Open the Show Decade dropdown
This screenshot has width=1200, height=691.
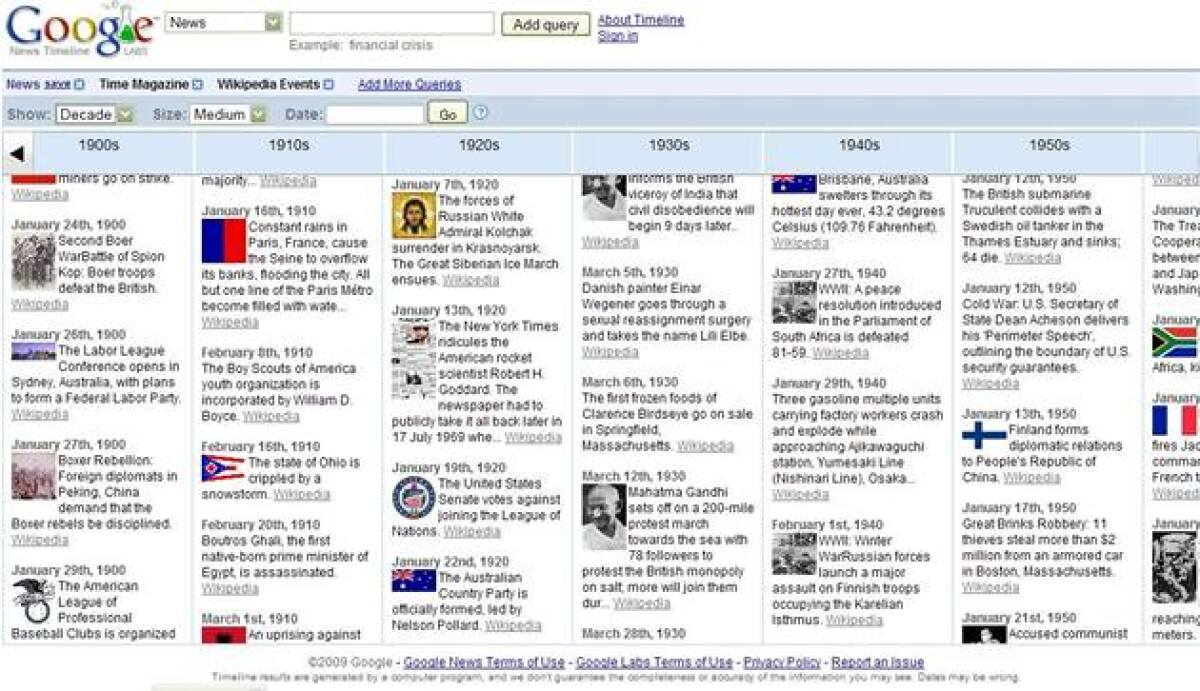click(x=95, y=115)
